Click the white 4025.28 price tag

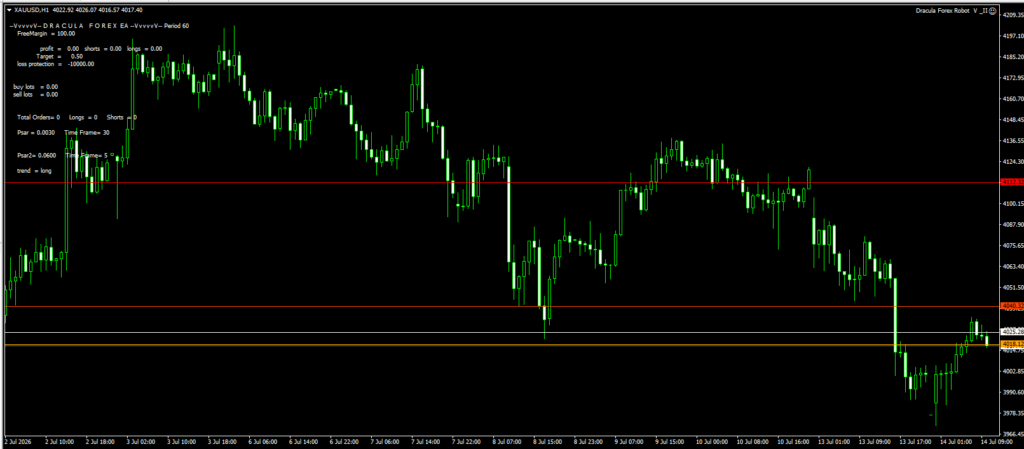1012,332
